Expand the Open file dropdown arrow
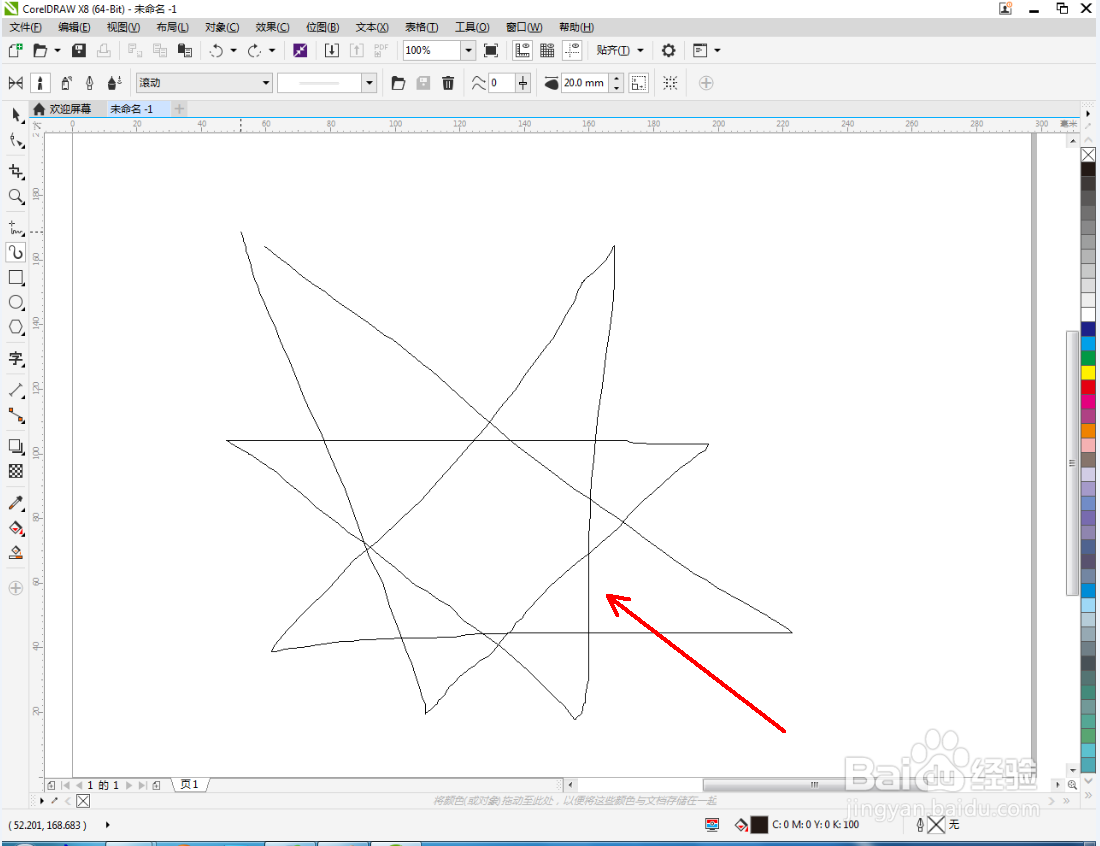 58,51
